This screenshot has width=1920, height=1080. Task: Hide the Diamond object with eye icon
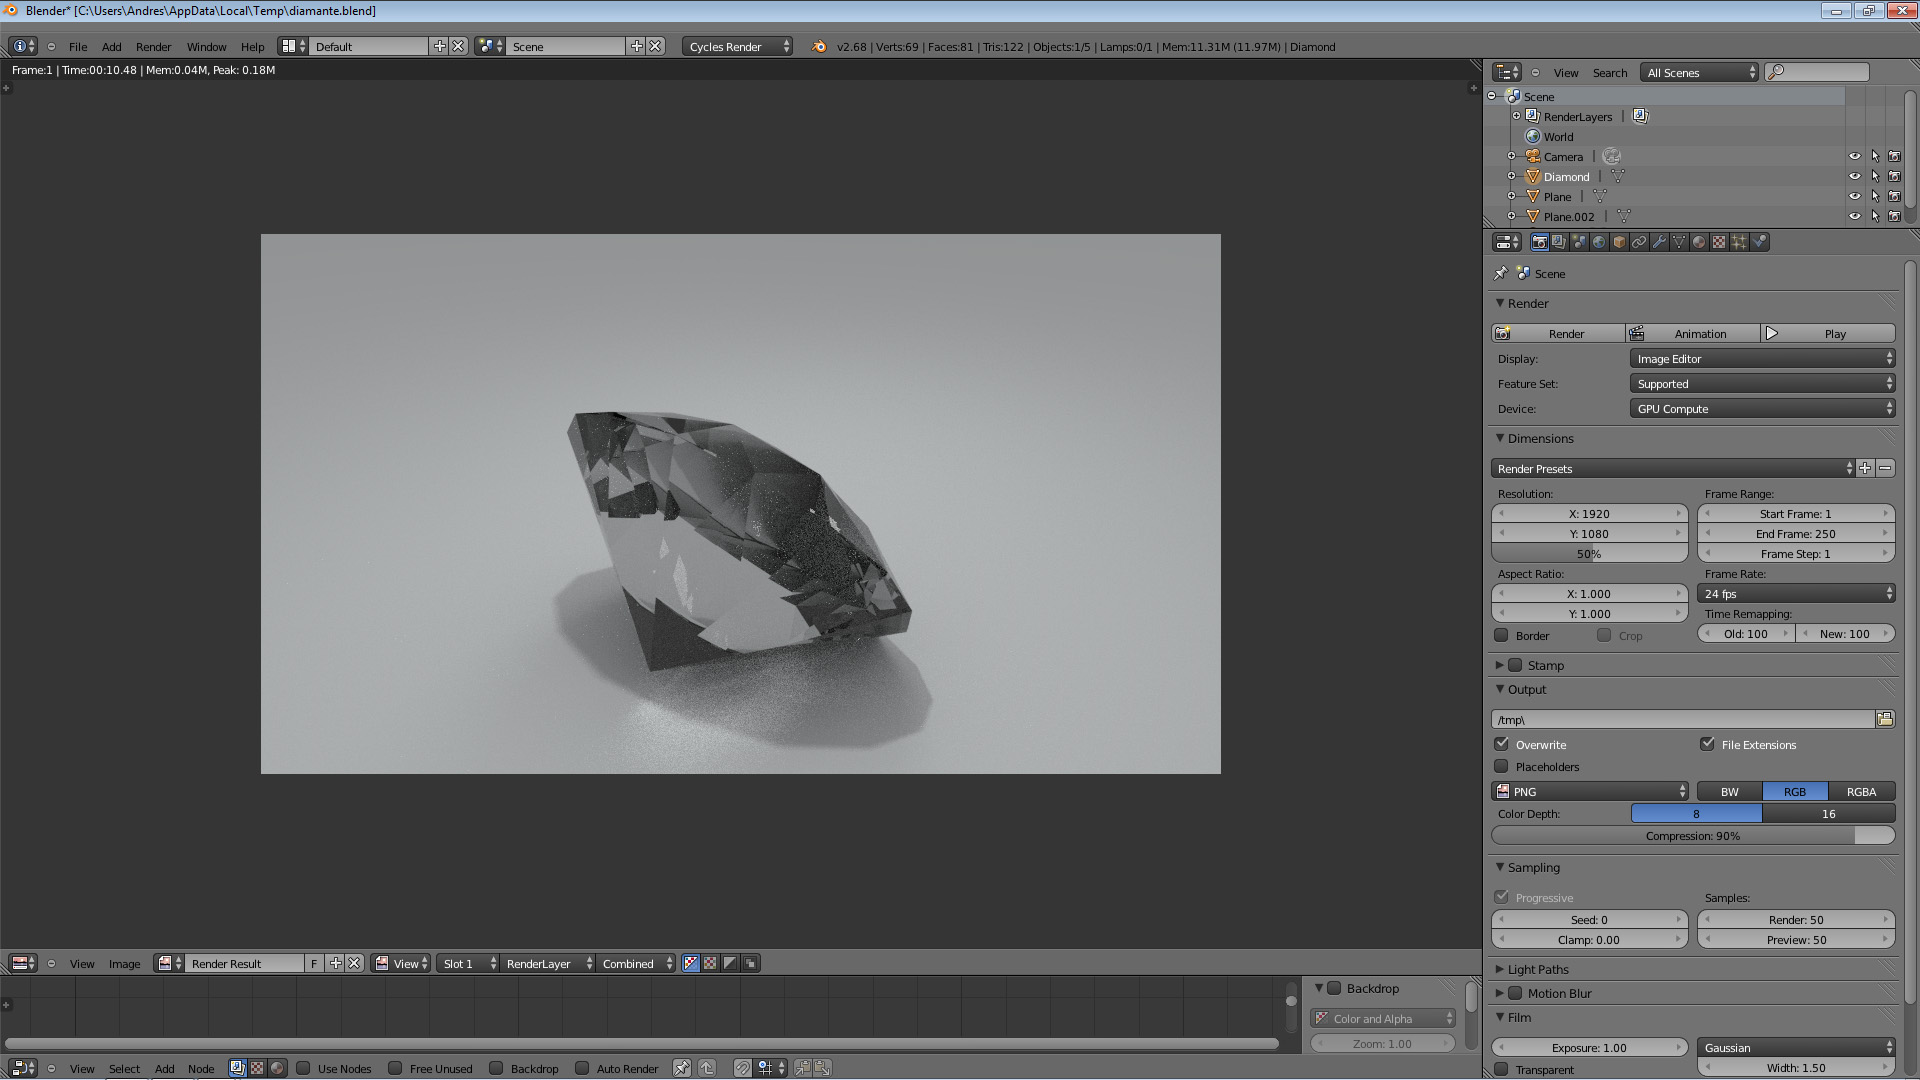[x=1854, y=177]
